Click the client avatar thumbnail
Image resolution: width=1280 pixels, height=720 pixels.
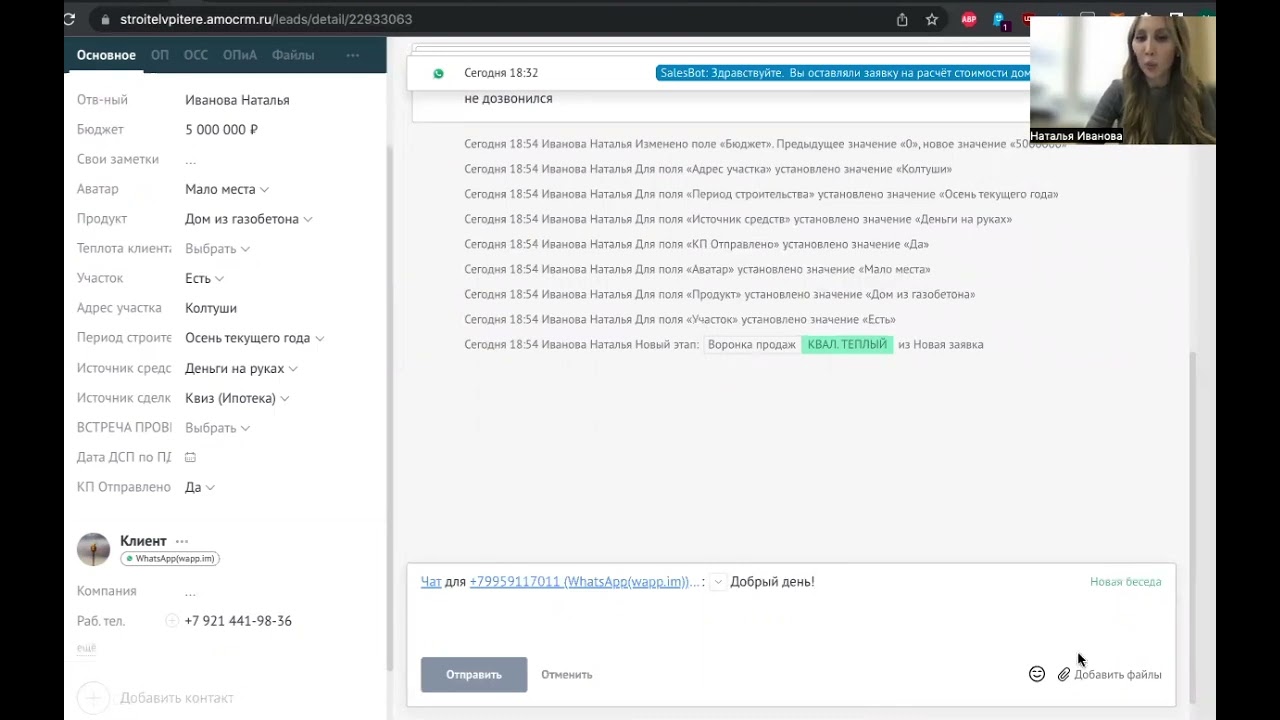click(94, 549)
